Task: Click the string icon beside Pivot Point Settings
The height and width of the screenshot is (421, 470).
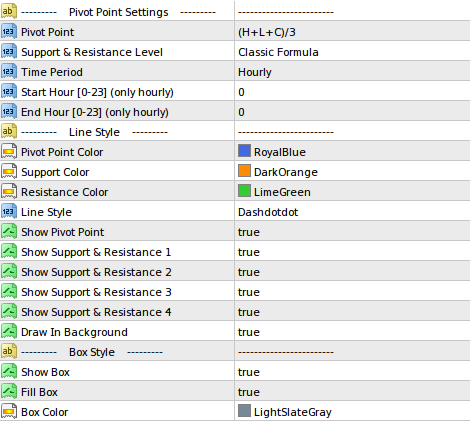Action: click(x=9, y=11)
